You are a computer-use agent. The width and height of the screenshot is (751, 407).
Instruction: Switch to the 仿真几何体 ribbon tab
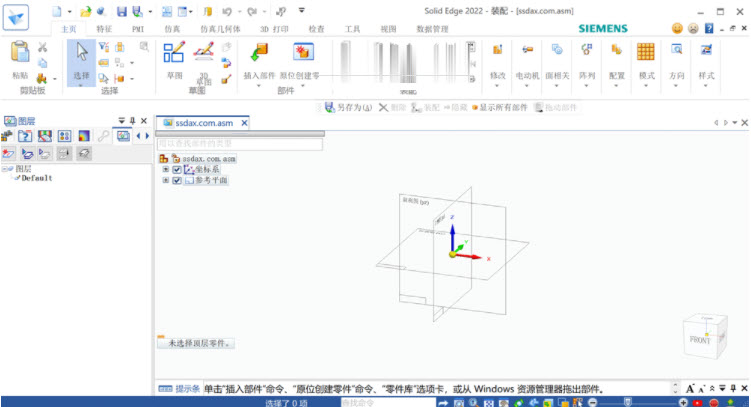[x=220, y=29]
